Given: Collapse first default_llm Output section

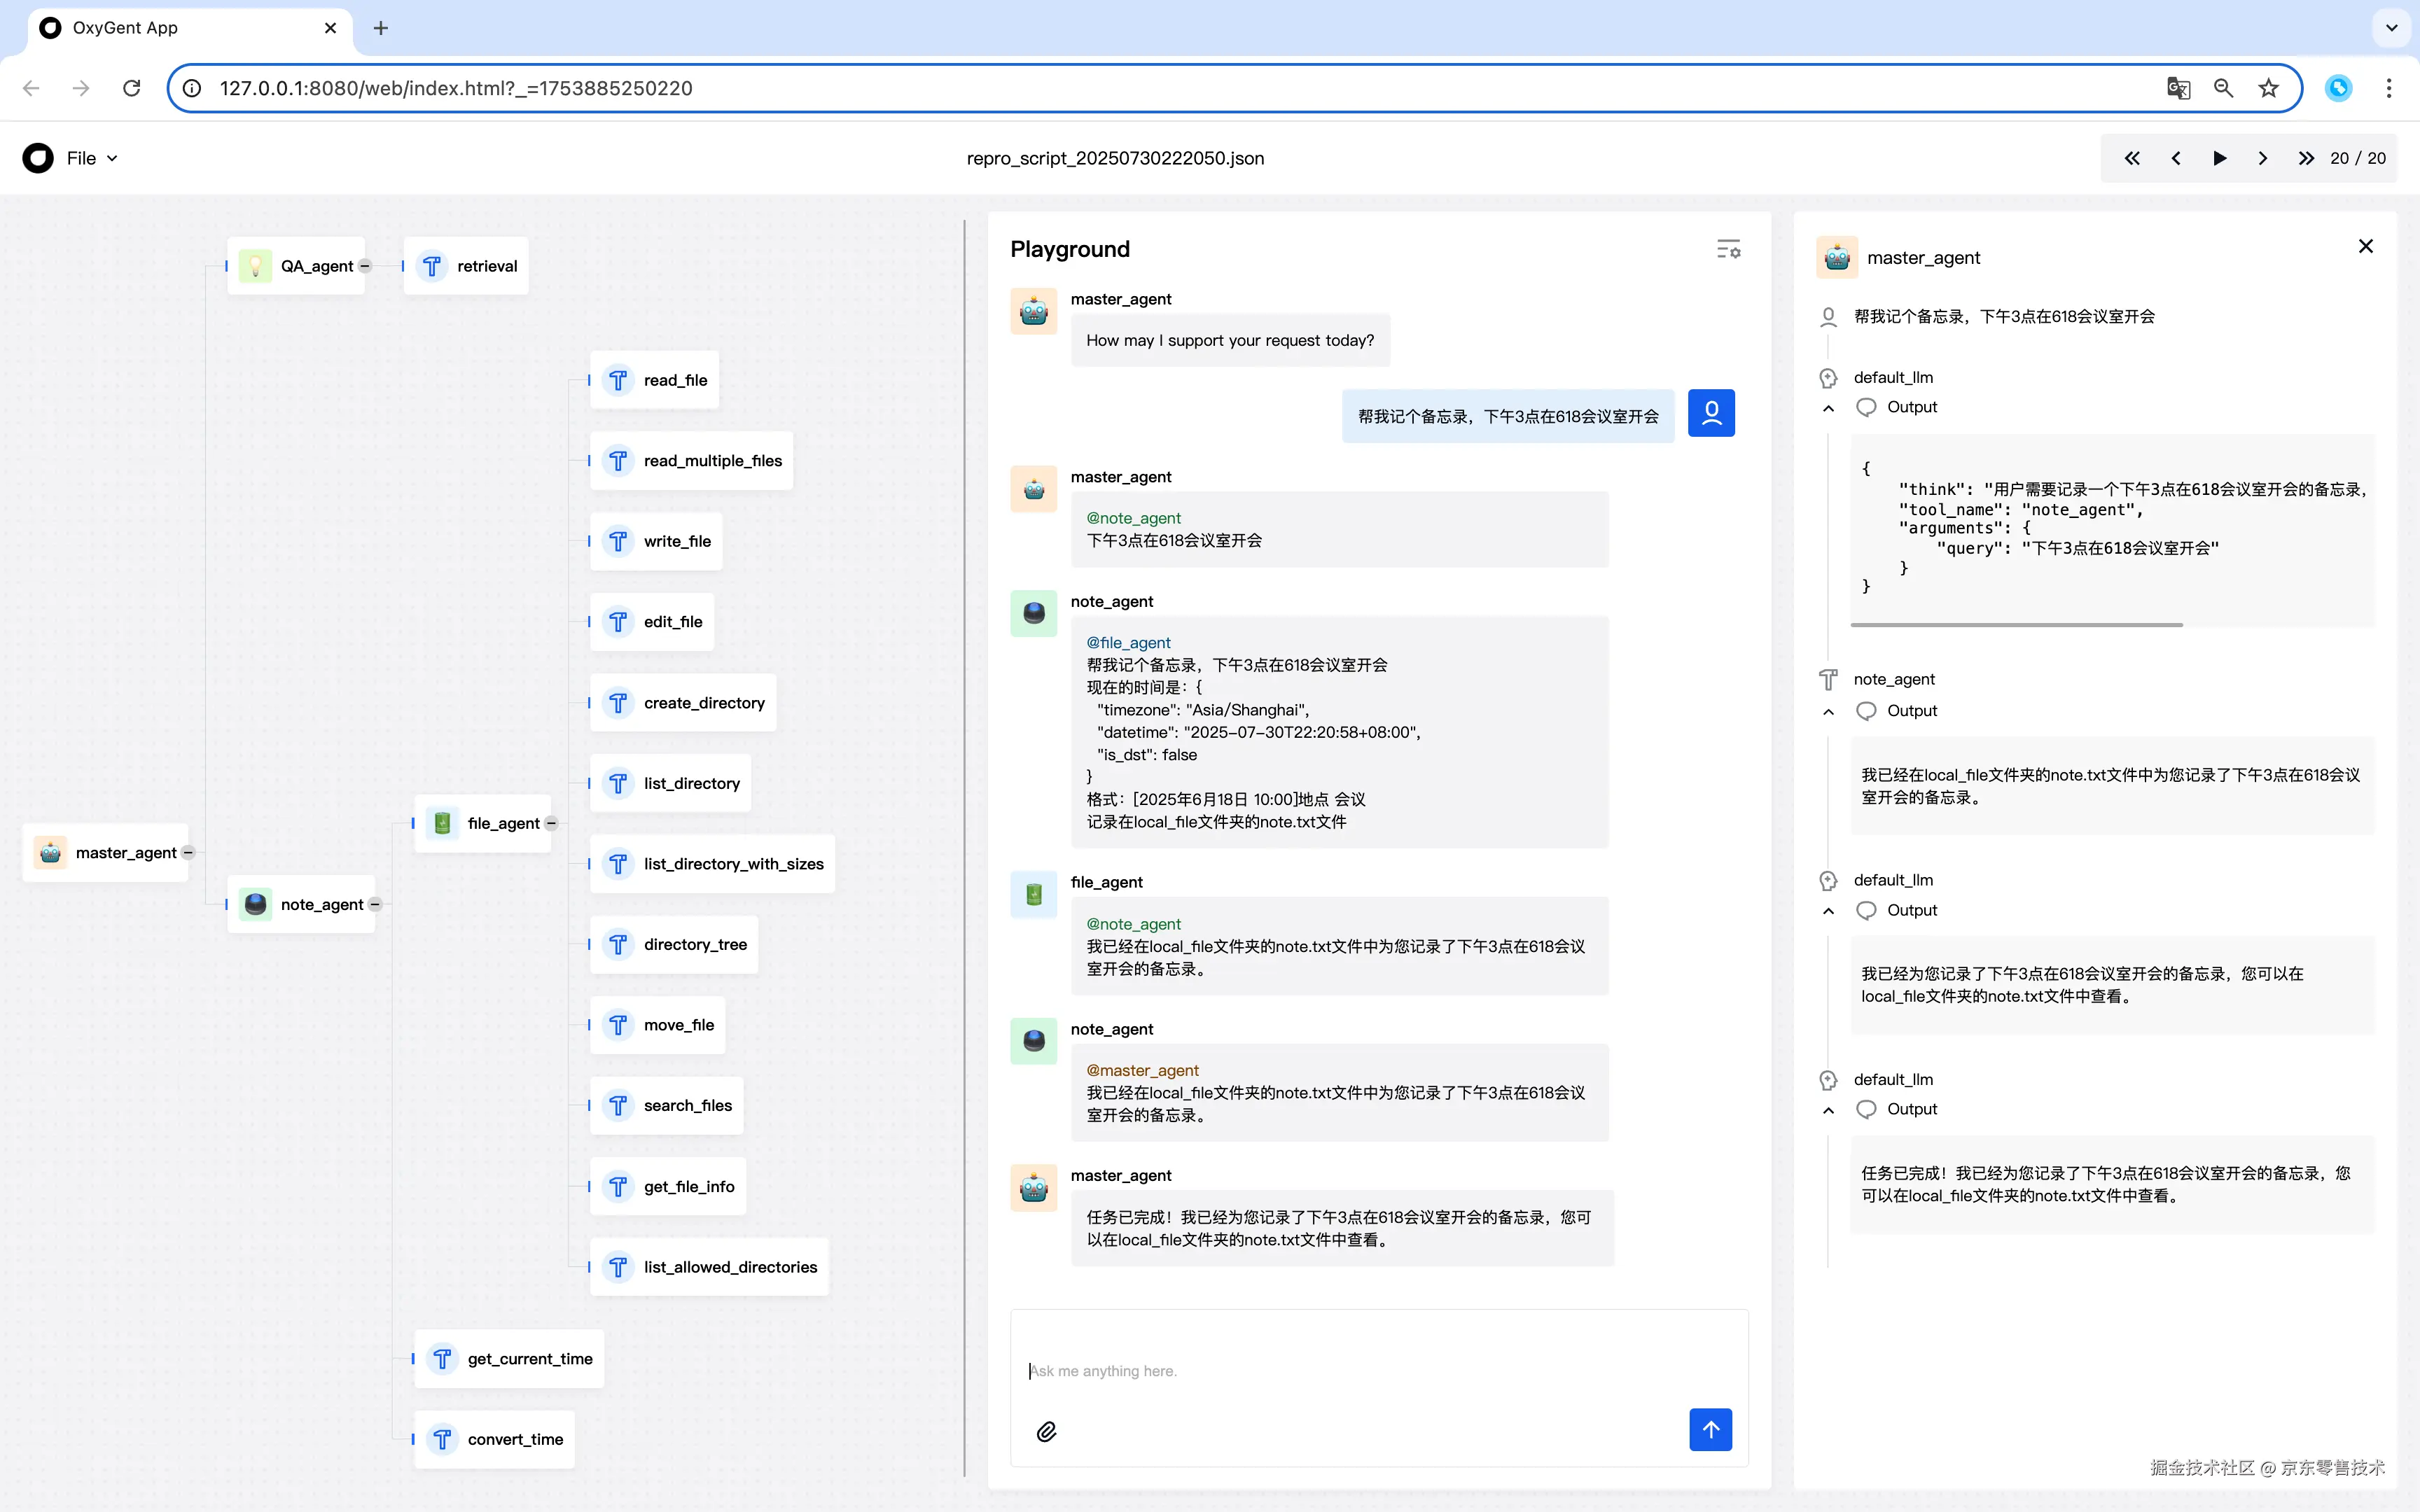Looking at the screenshot, I should (1828, 408).
